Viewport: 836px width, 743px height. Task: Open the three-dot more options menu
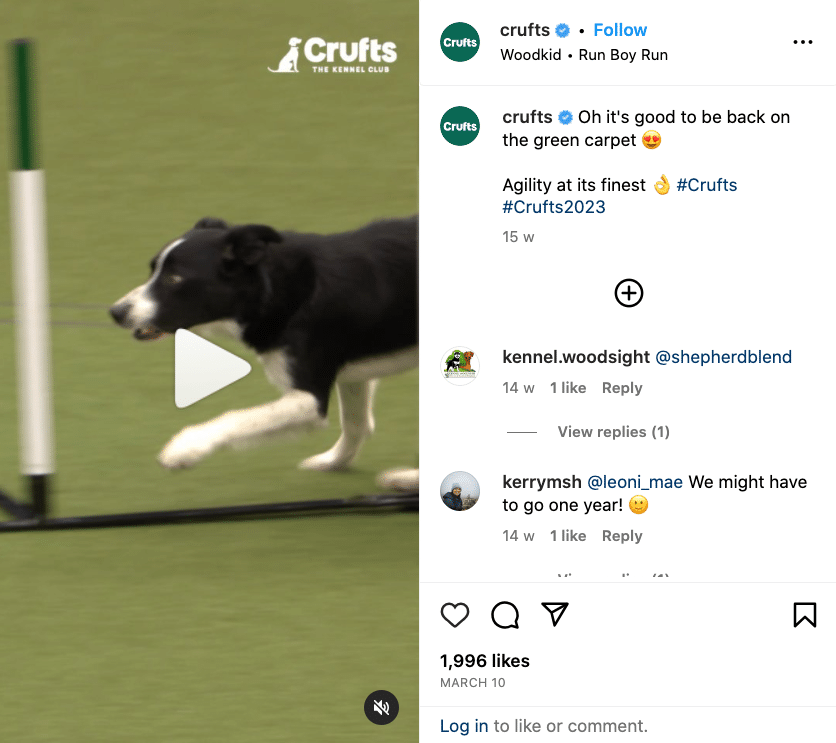pos(802,42)
